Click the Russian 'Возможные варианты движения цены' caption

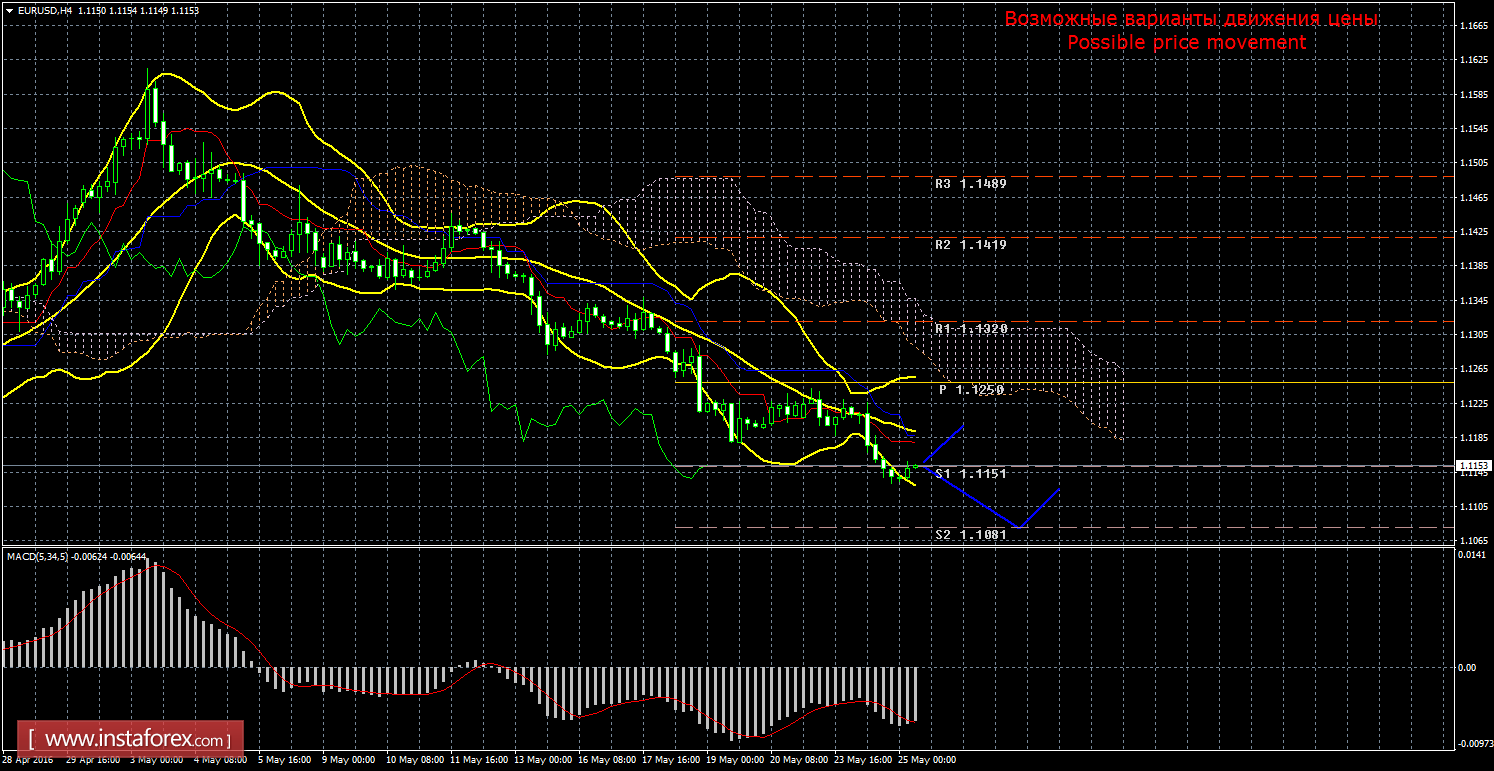(1191, 19)
